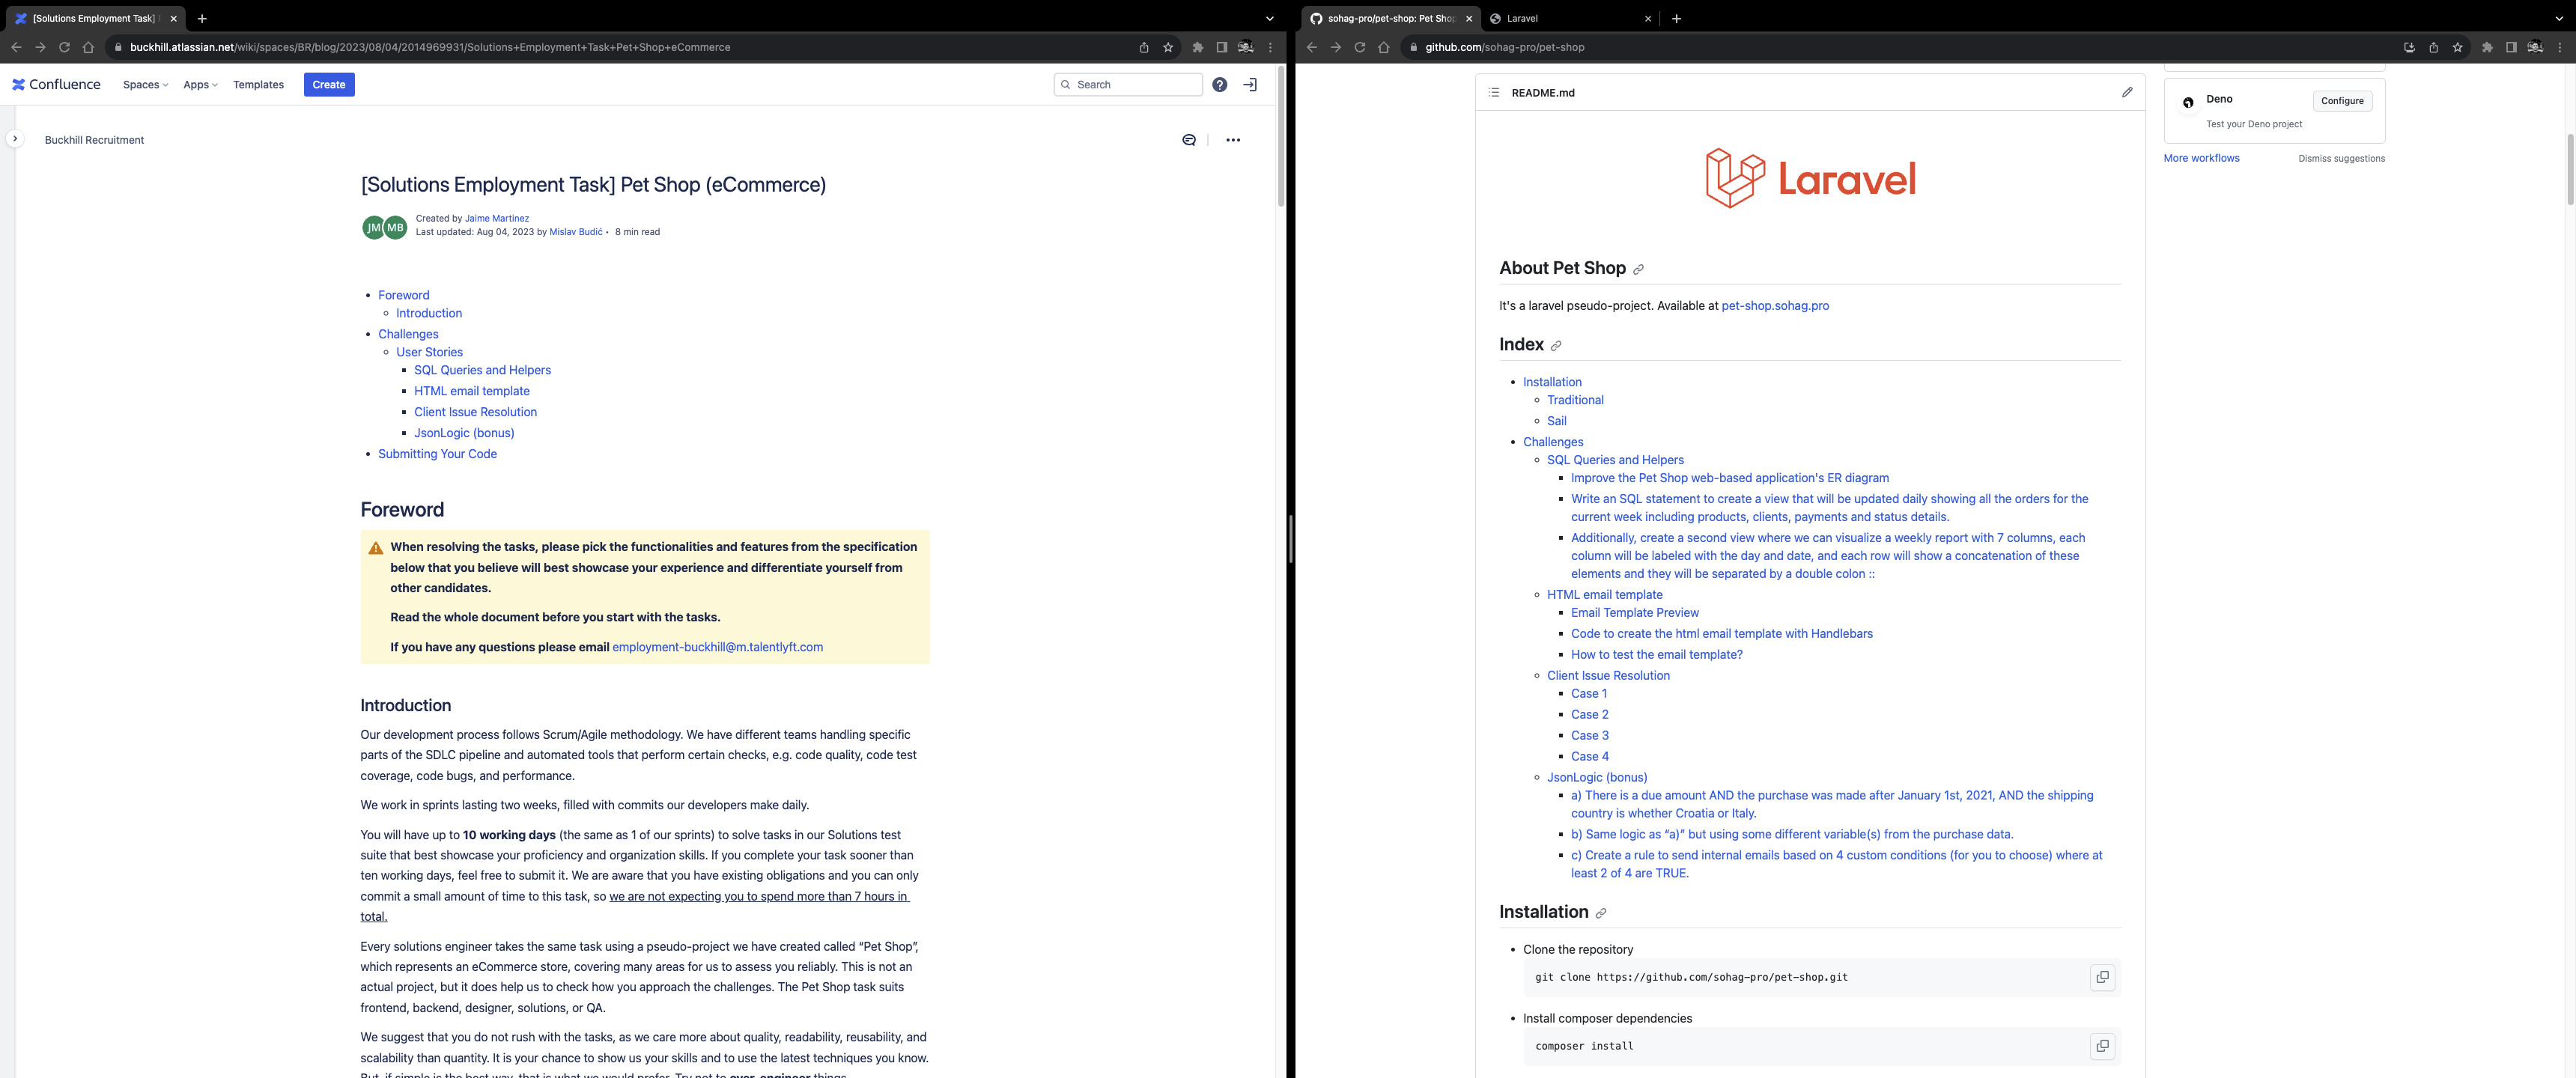Open the README outline list icon
Screen dimensions: 2576x1078
(x=1493, y=92)
